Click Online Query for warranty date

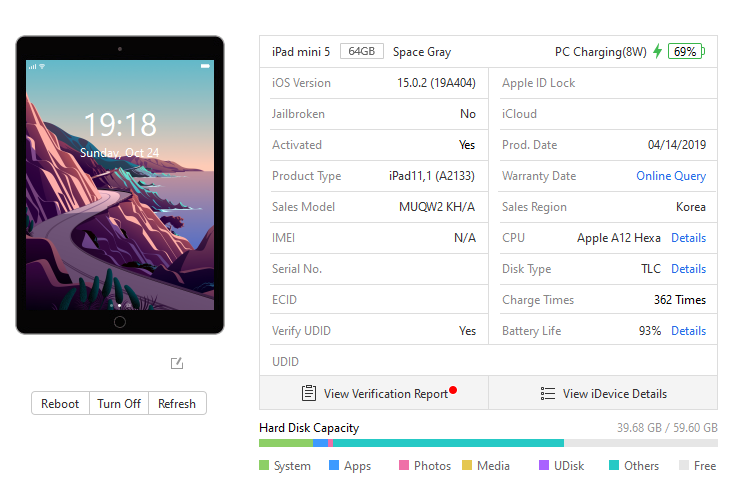coord(671,176)
